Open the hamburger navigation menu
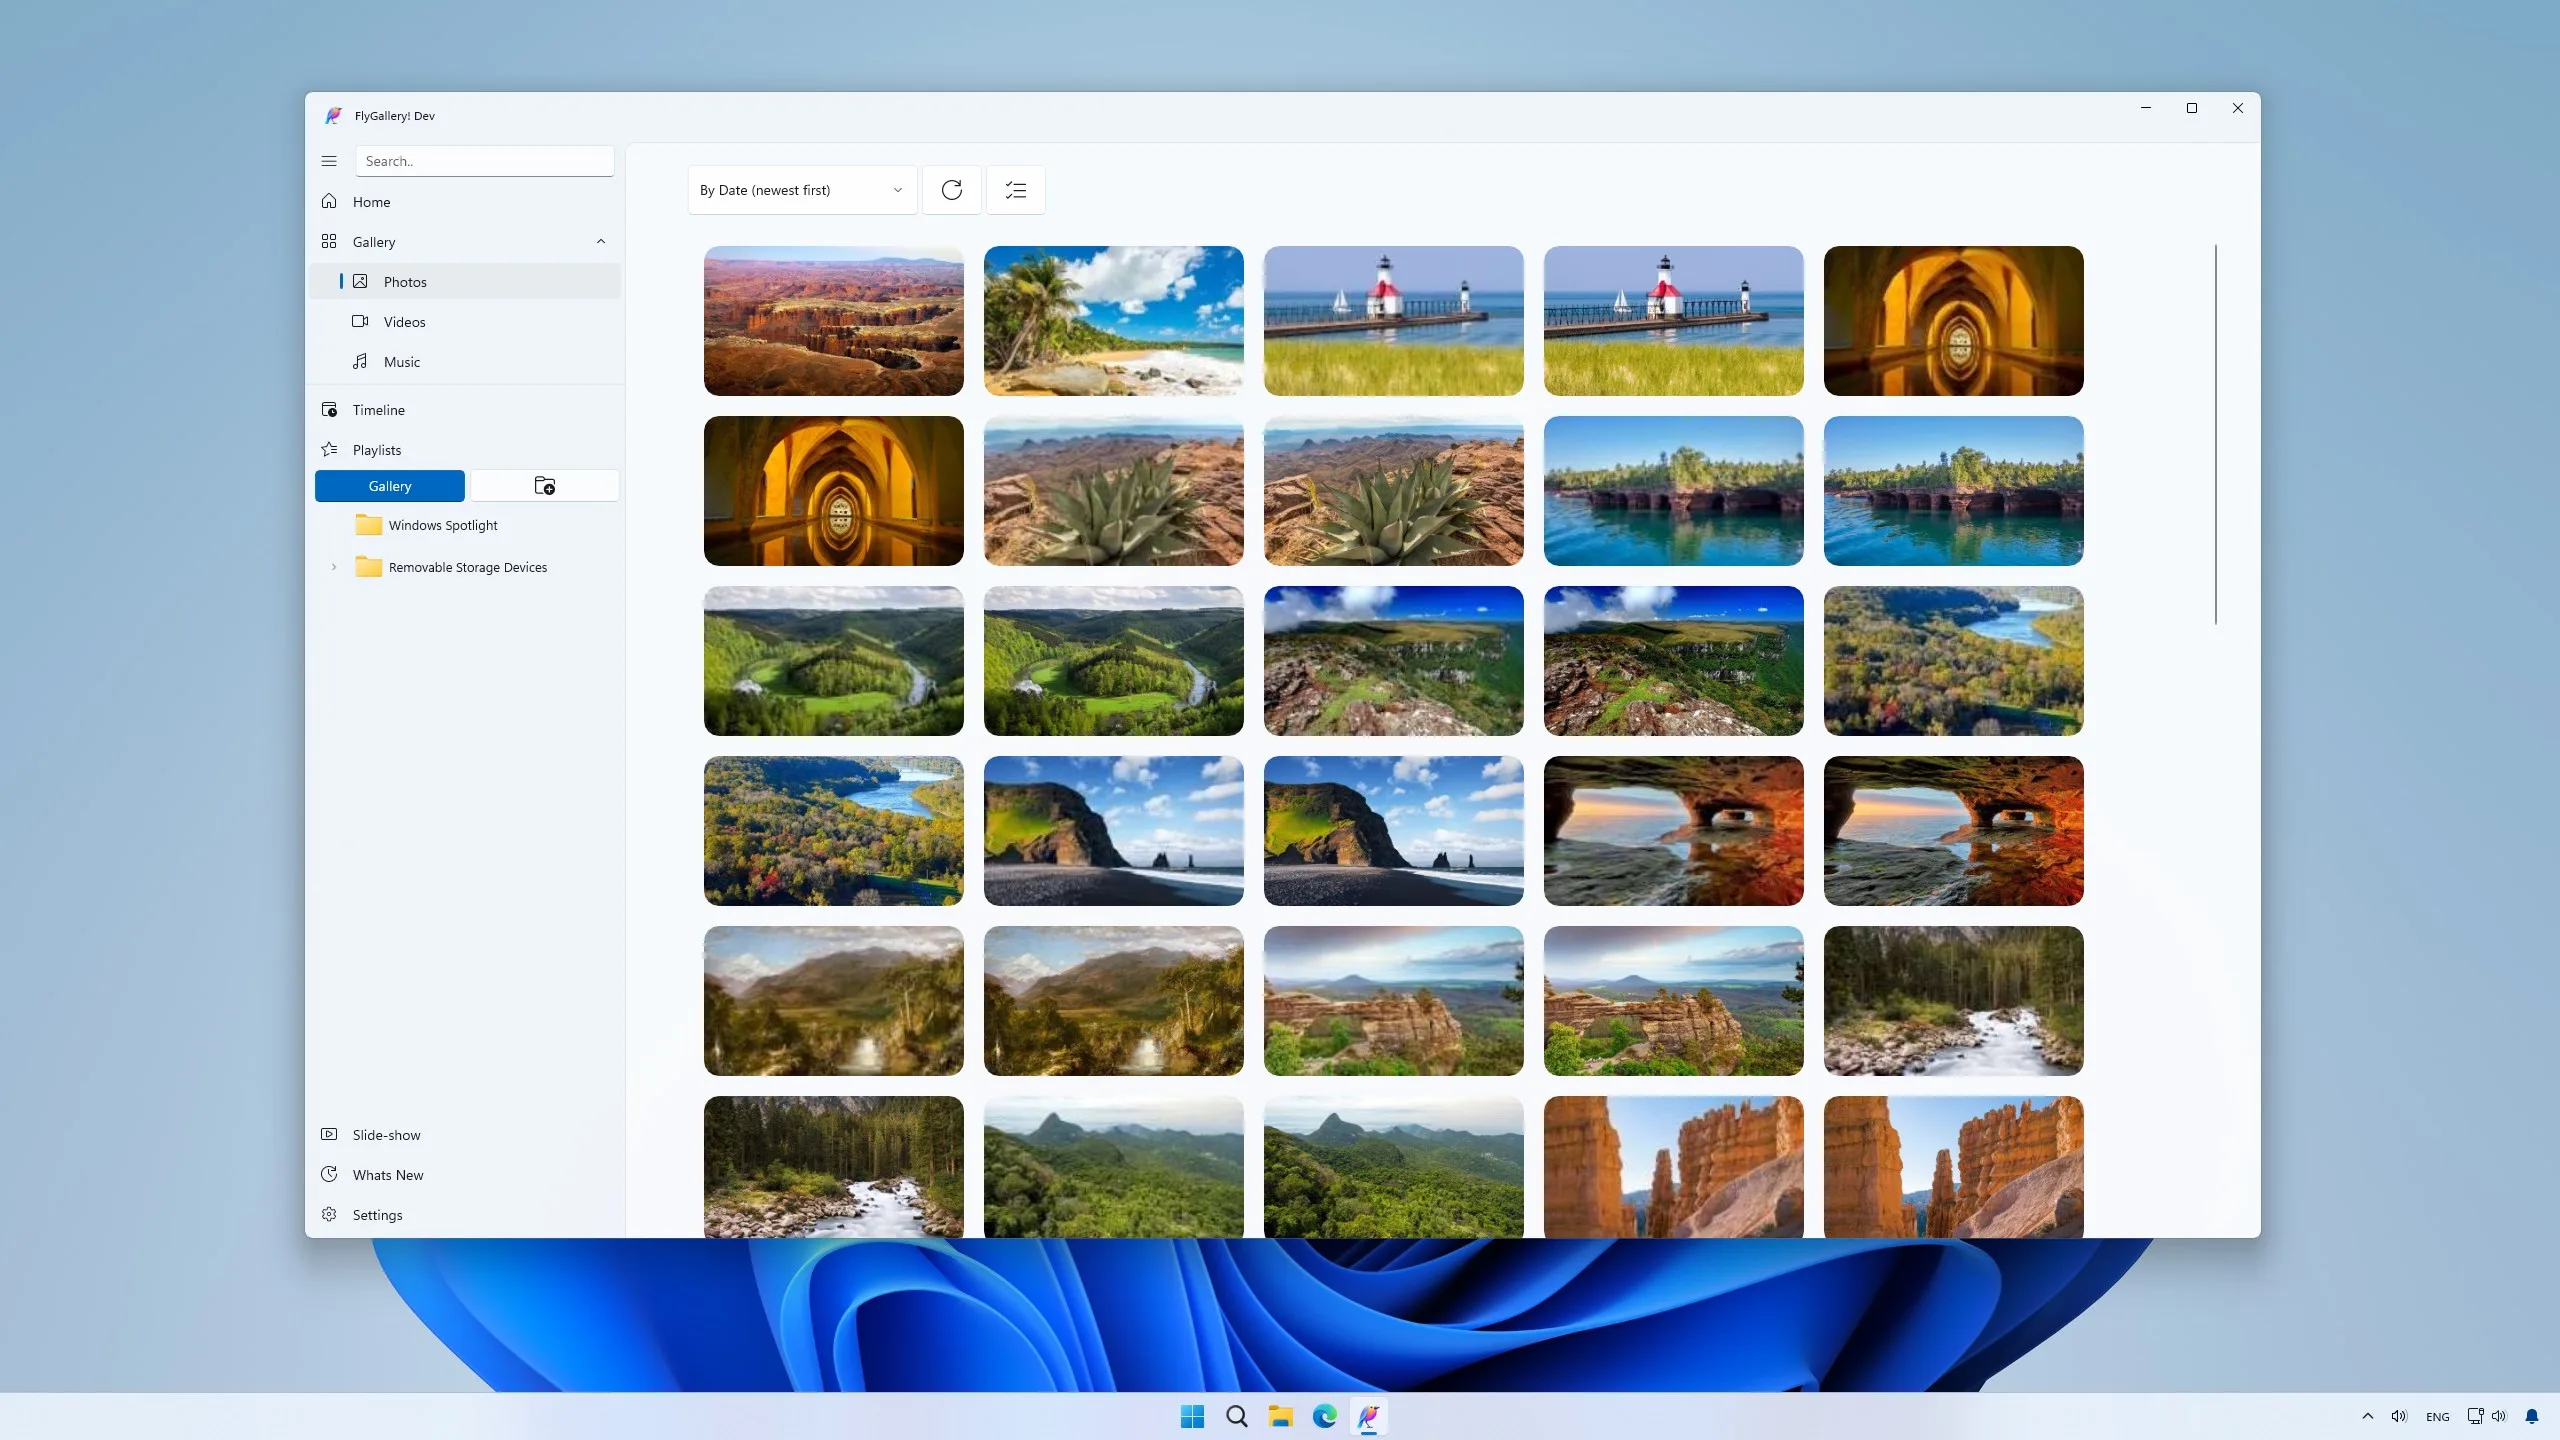Viewport: 2560px width, 1440px height. click(x=329, y=161)
